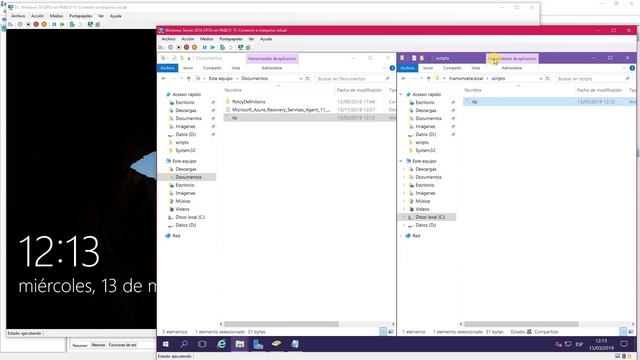Click search box Buscar en scripts
Screen dimensions: 640x360
(x=594, y=78)
